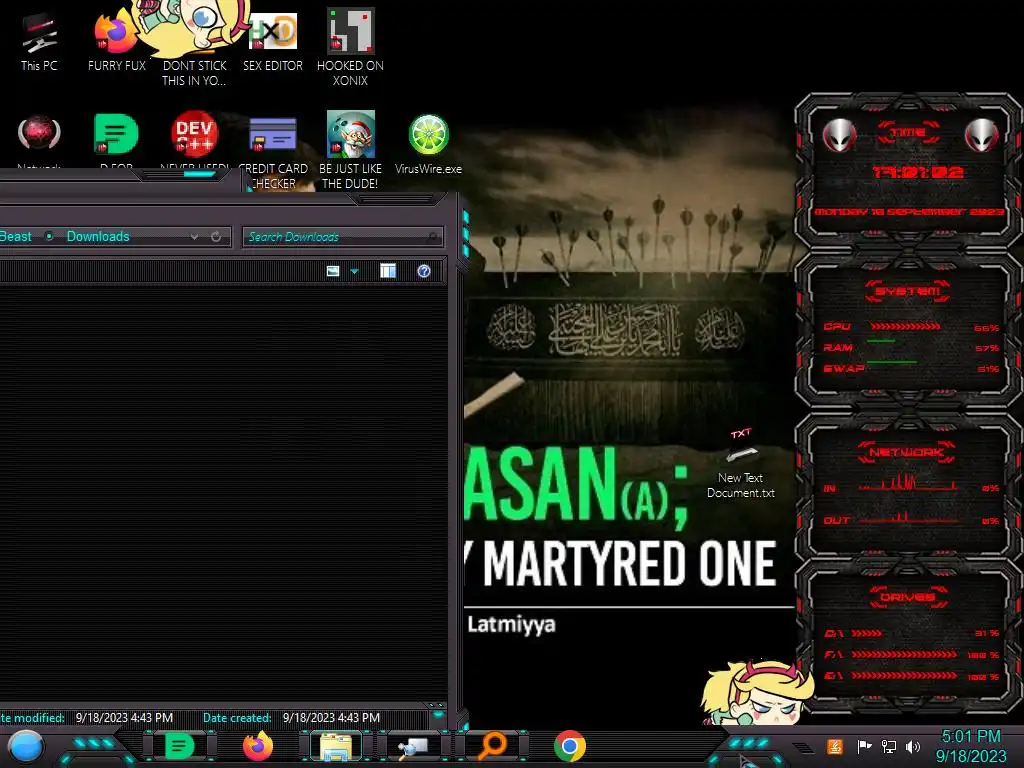Click the Network IN graph
1024x768 pixels.
[x=909, y=483]
